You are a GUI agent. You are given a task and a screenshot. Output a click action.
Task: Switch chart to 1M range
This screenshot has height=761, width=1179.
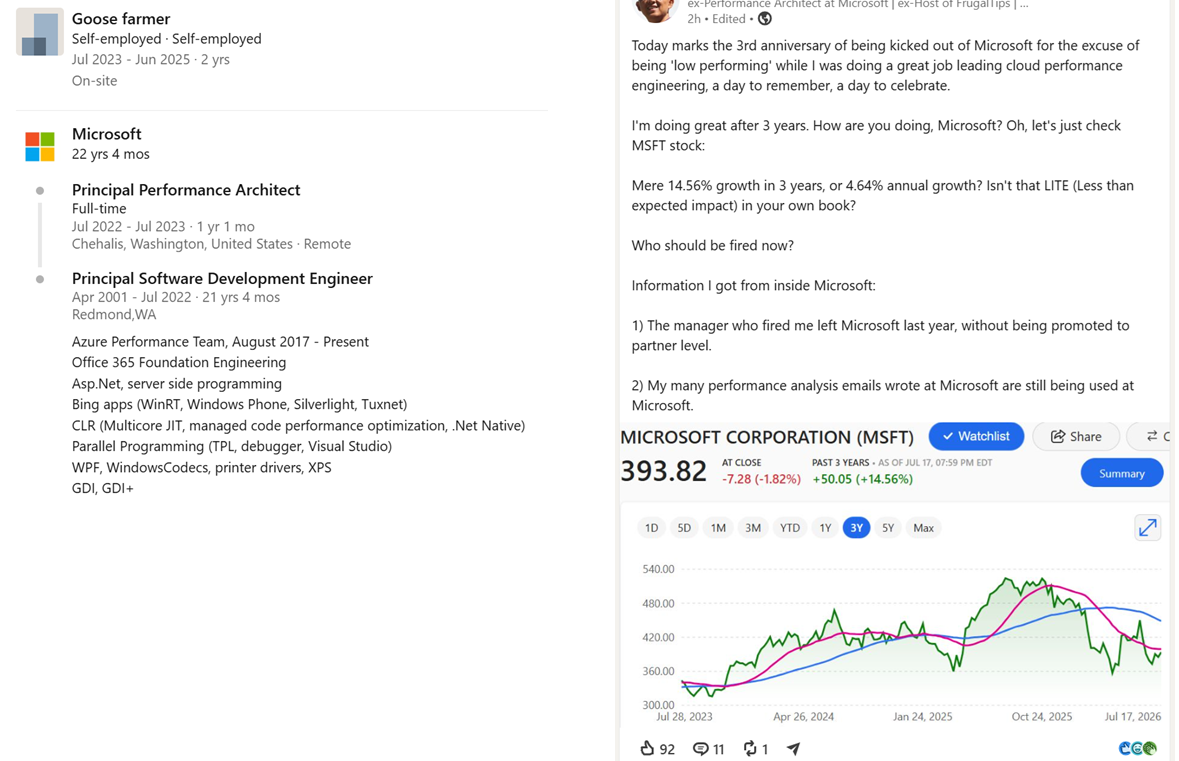pyautogui.click(x=718, y=528)
